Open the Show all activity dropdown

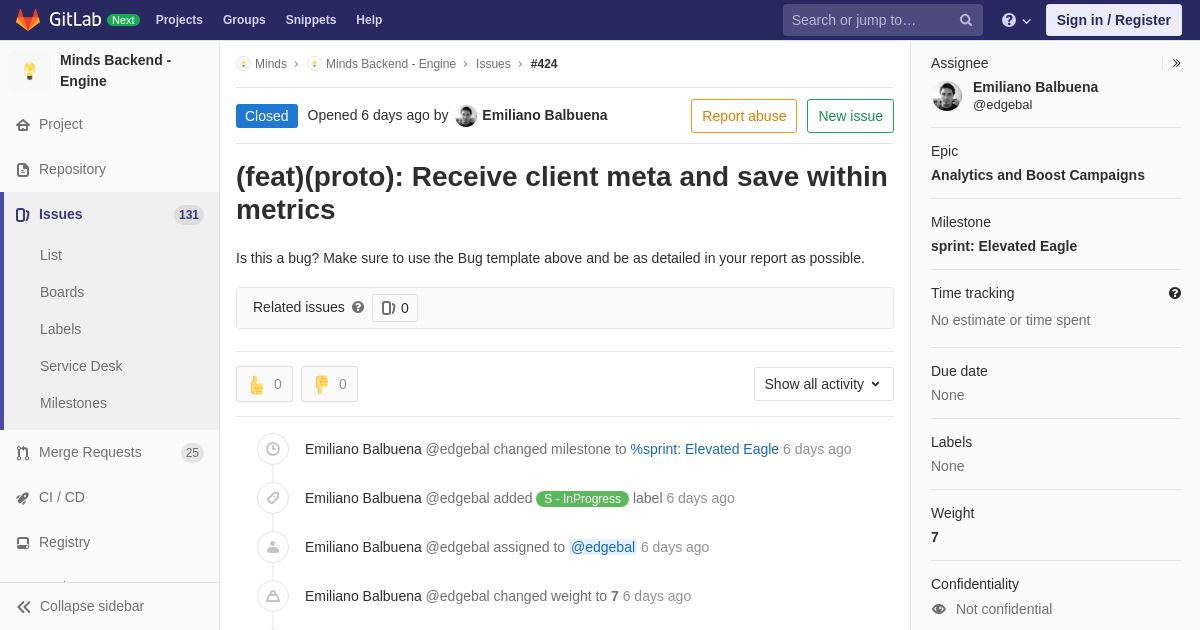pyautogui.click(x=823, y=384)
